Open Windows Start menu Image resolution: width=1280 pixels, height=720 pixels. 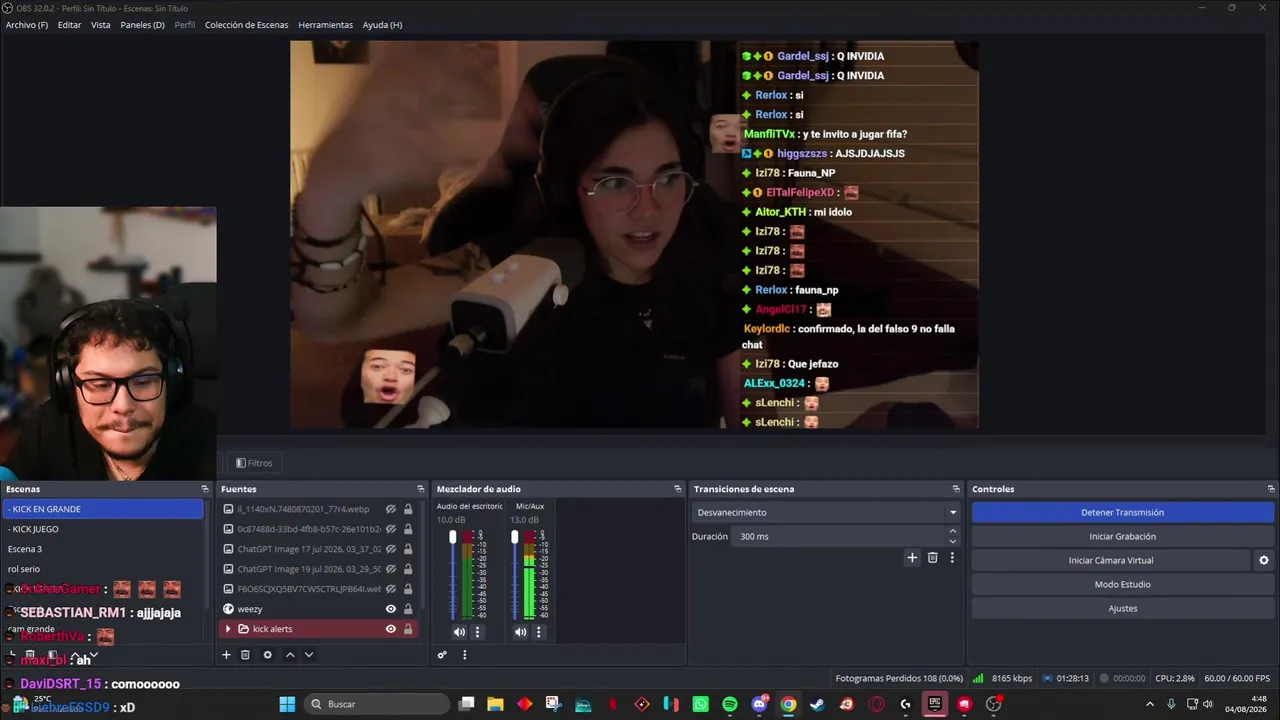pos(287,704)
